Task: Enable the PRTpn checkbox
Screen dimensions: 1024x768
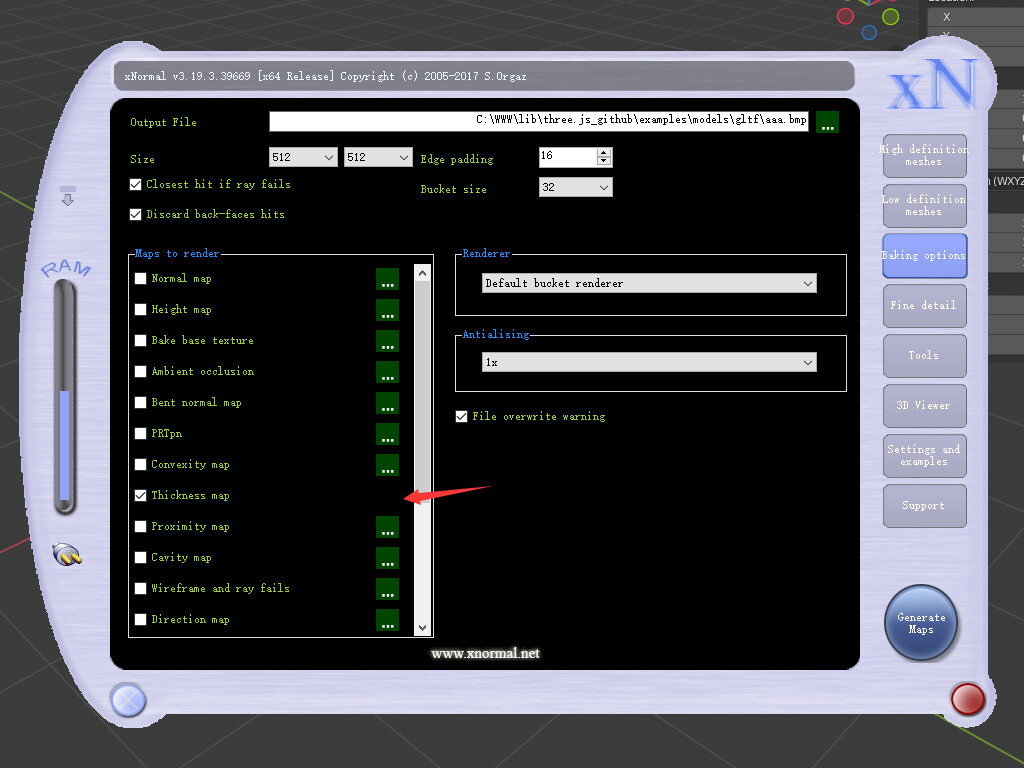Action: [x=140, y=434]
